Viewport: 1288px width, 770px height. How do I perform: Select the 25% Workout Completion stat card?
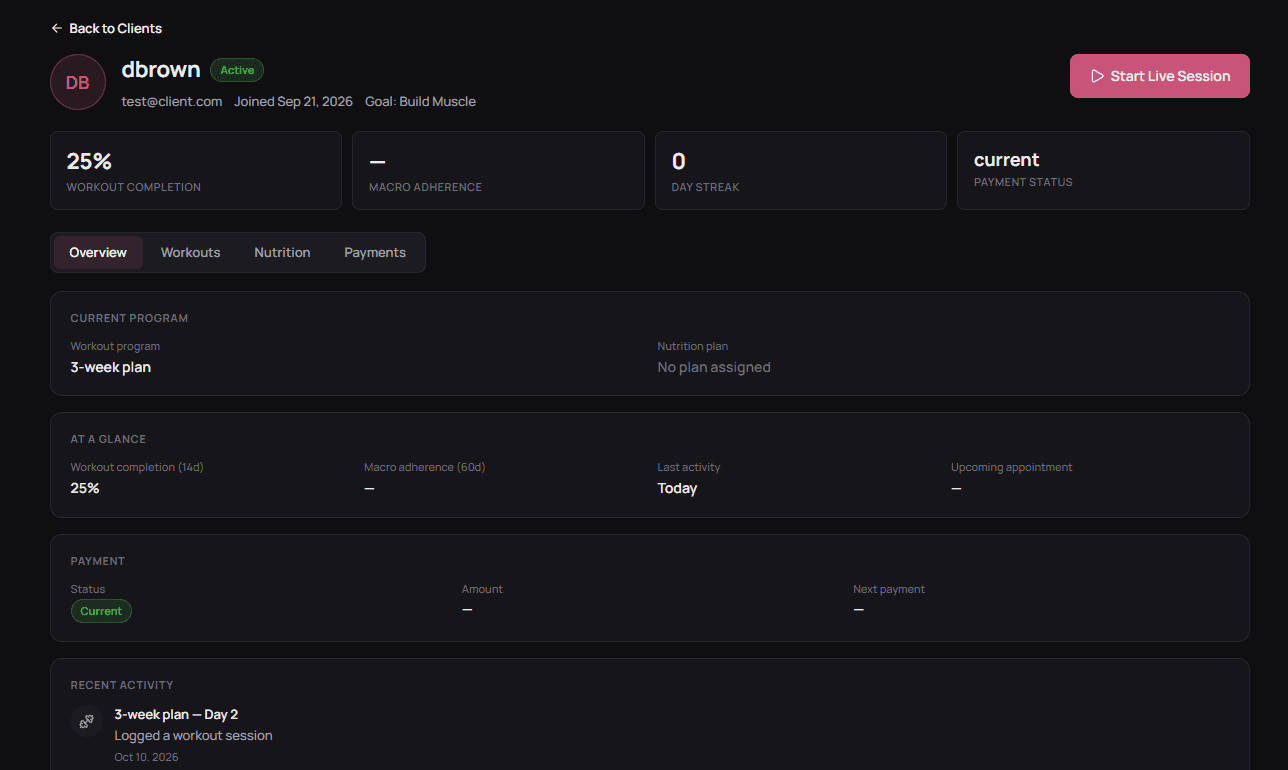(x=196, y=171)
